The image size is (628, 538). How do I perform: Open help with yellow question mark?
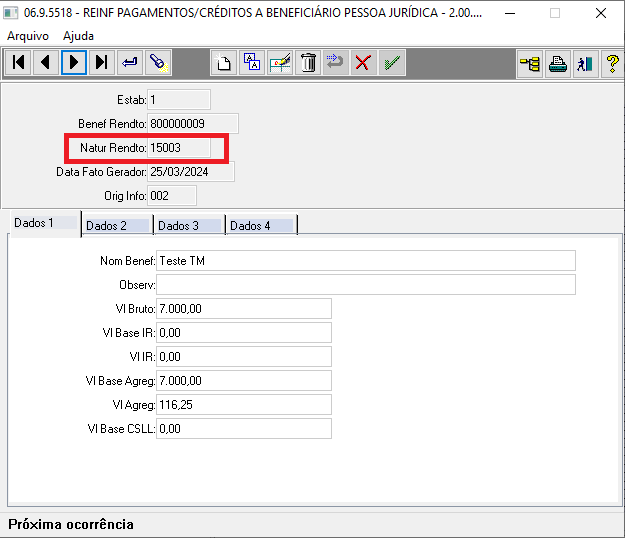coord(612,64)
